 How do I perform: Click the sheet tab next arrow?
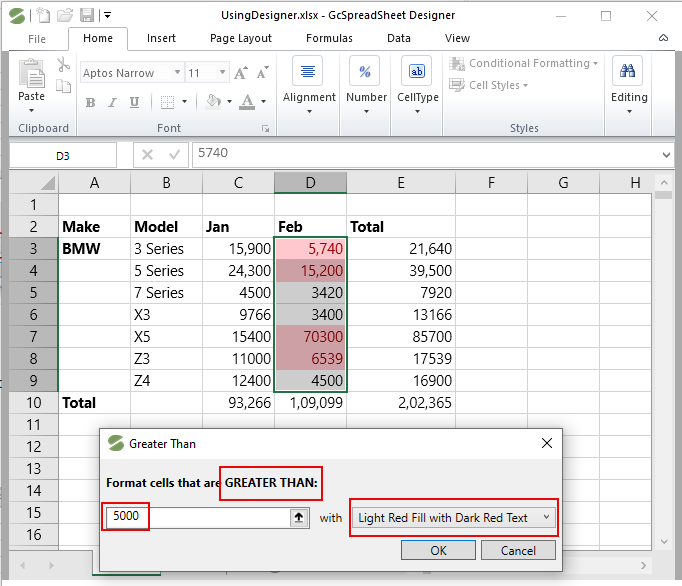[51, 565]
